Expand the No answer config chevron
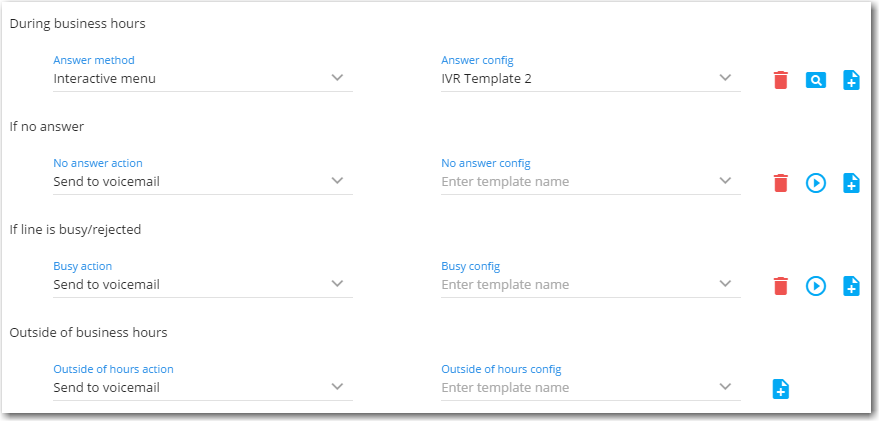Viewport: 879px width, 421px height. coord(725,181)
